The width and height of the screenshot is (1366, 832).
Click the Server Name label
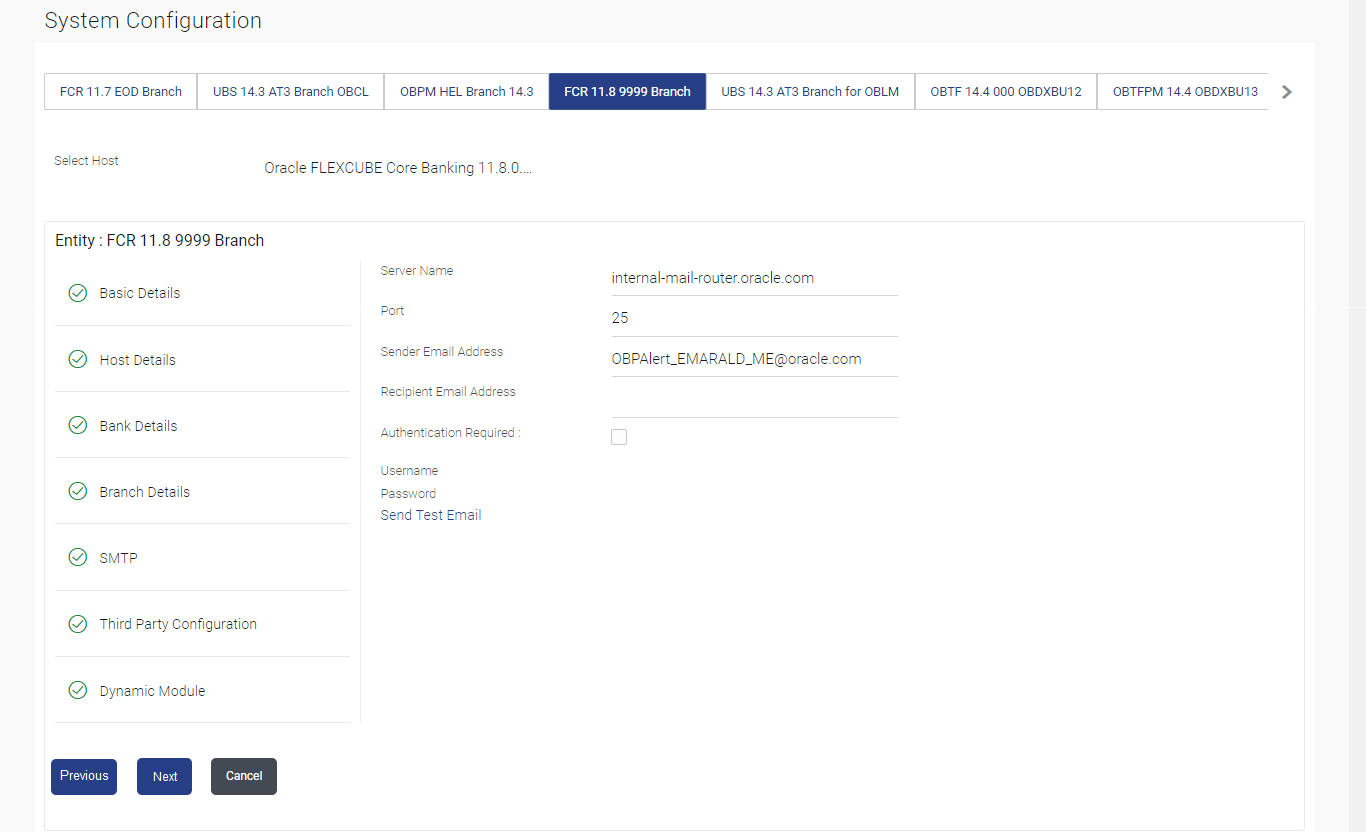click(x=417, y=271)
